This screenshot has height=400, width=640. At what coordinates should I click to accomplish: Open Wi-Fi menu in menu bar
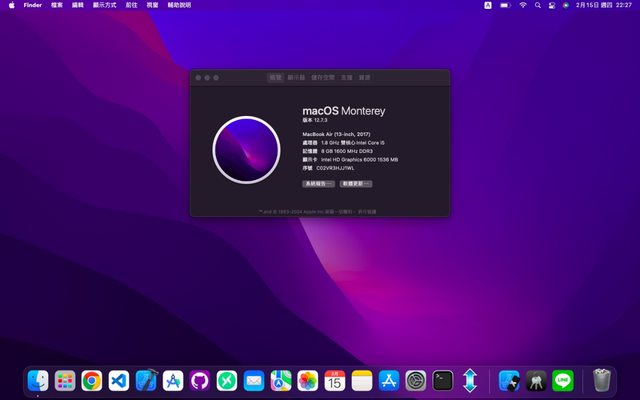point(523,5)
